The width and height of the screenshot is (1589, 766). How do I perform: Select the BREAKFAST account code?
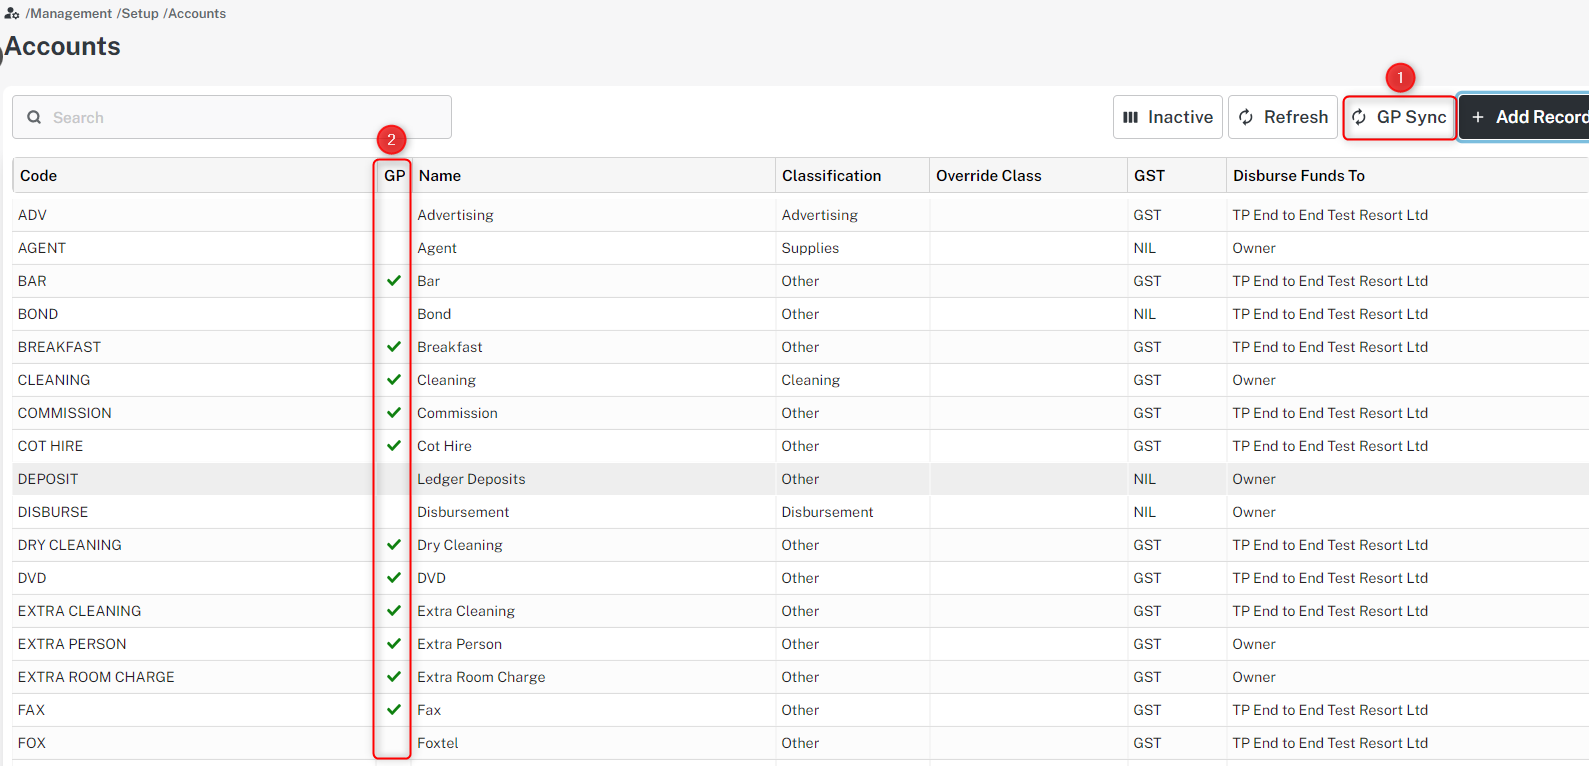tap(59, 347)
